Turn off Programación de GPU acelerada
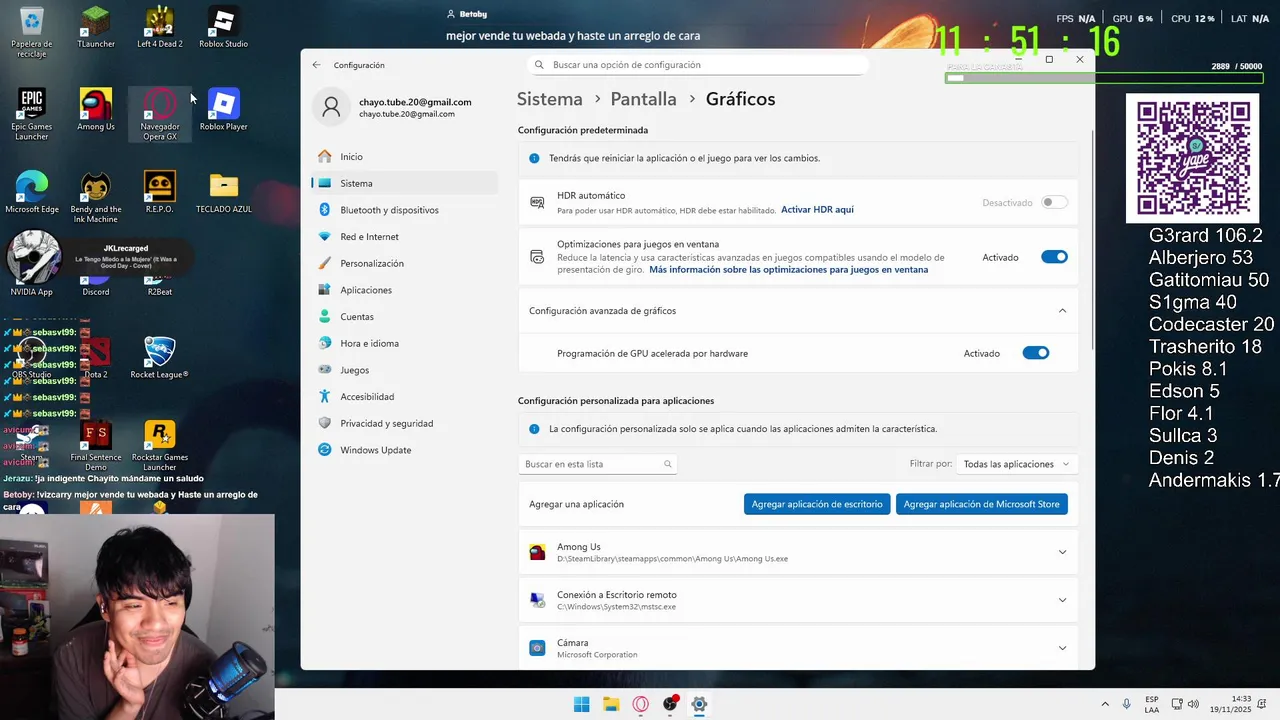 tap(1035, 353)
